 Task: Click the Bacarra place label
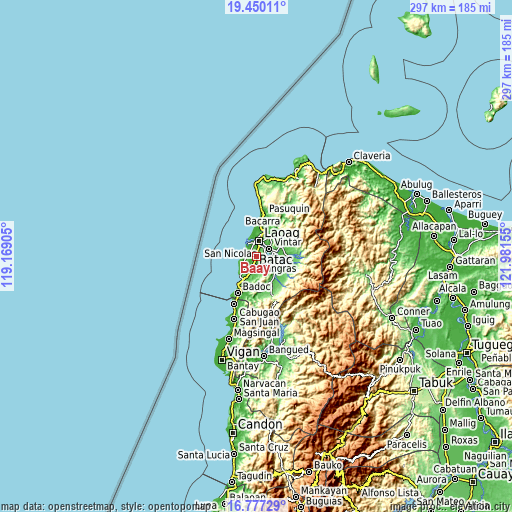tap(262, 221)
